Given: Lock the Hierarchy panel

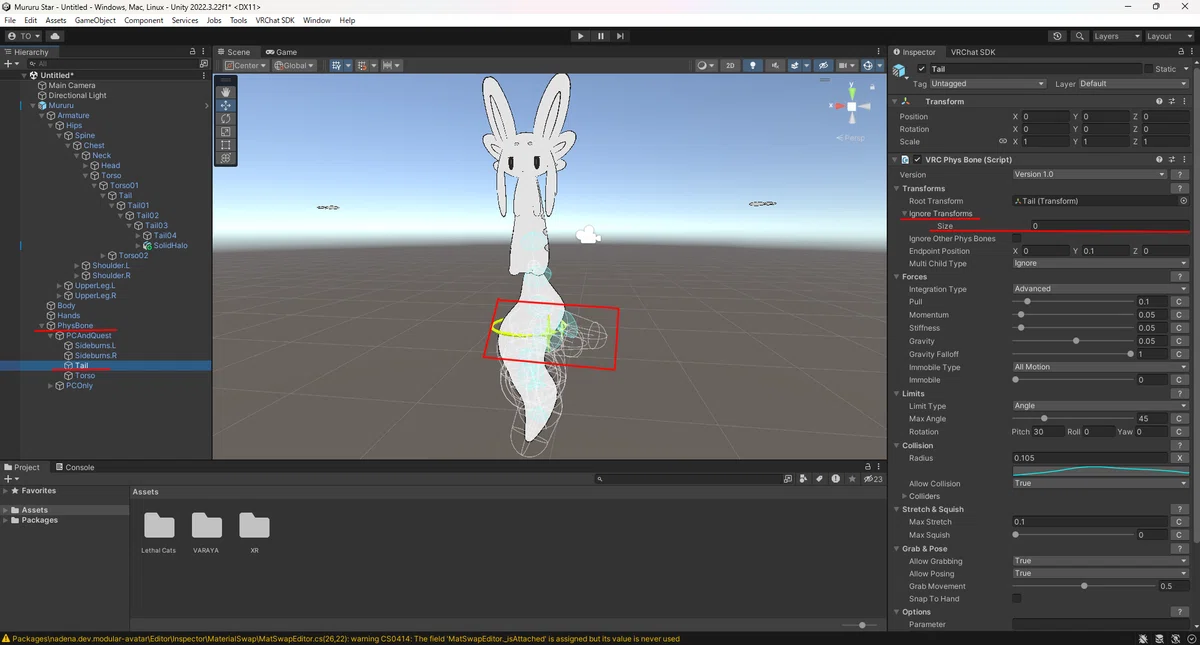Looking at the screenshot, I should tap(193, 51).
